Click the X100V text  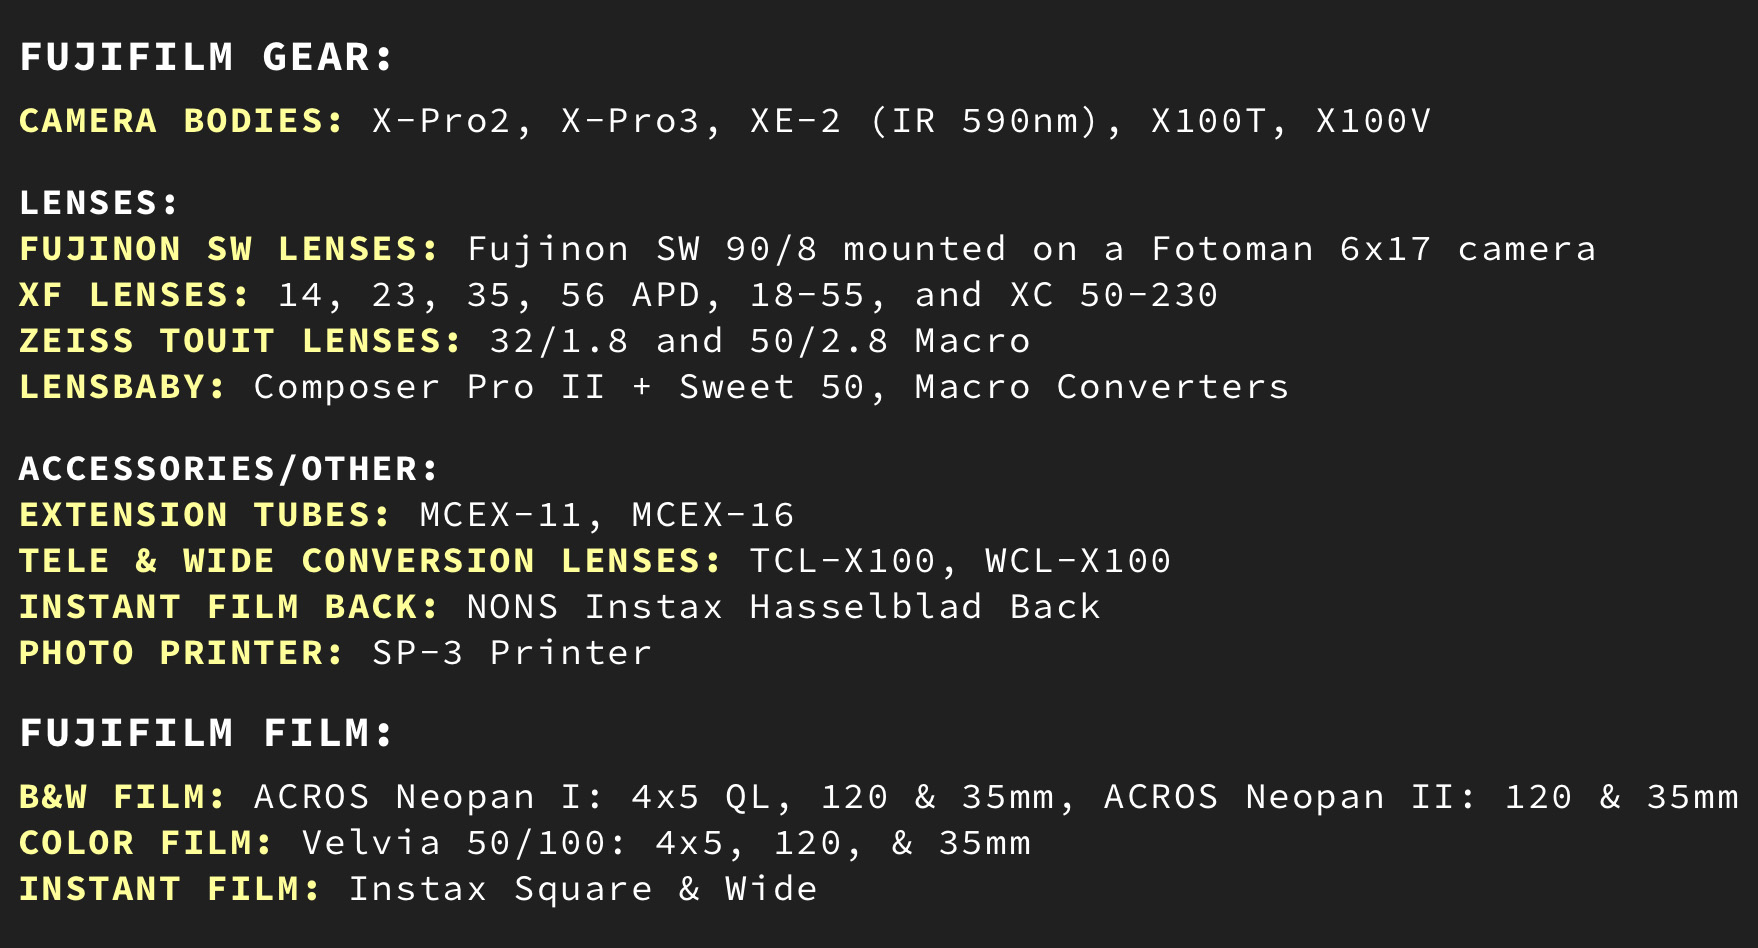tap(1373, 121)
